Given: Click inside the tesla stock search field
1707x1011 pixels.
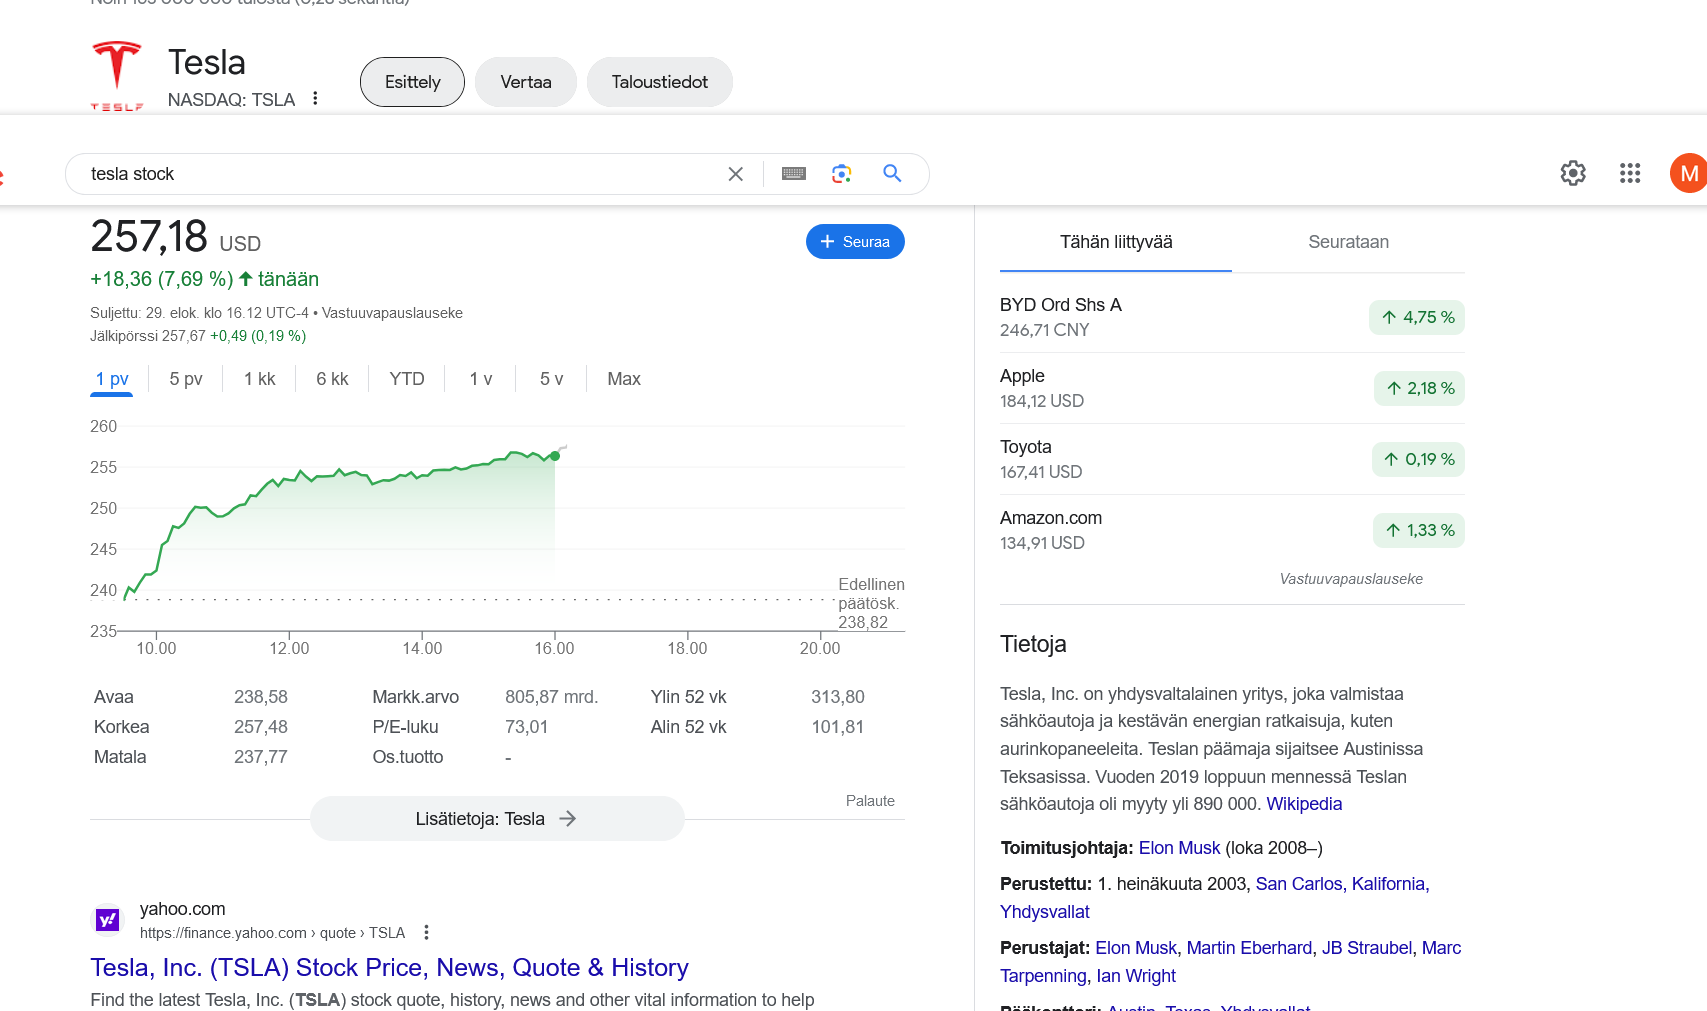Looking at the screenshot, I should click(400, 174).
